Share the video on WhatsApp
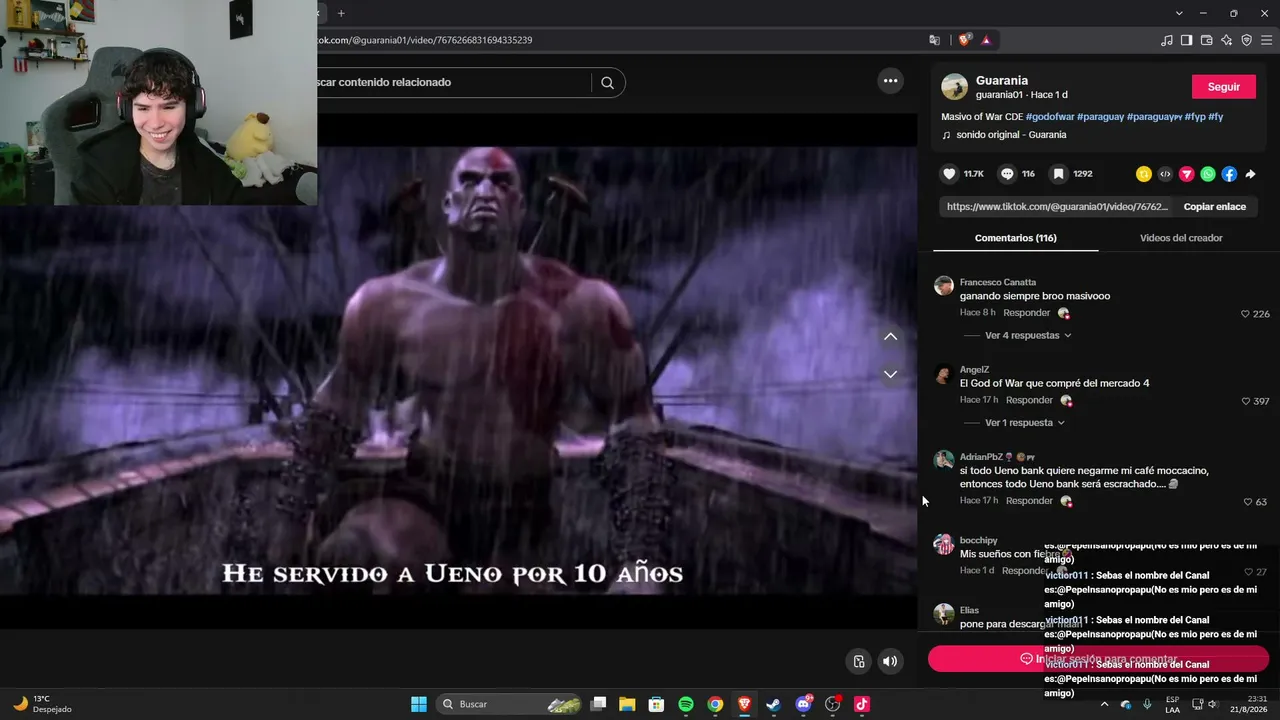Viewport: 1280px width, 720px height. click(1208, 174)
